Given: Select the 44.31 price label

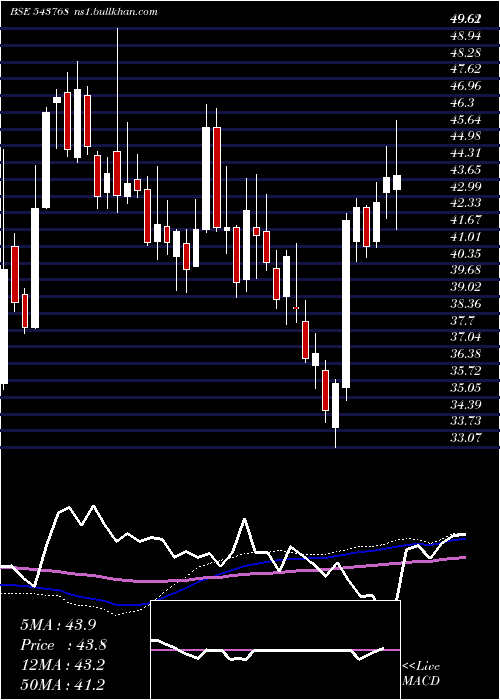Looking at the screenshot, I should 465,153.
